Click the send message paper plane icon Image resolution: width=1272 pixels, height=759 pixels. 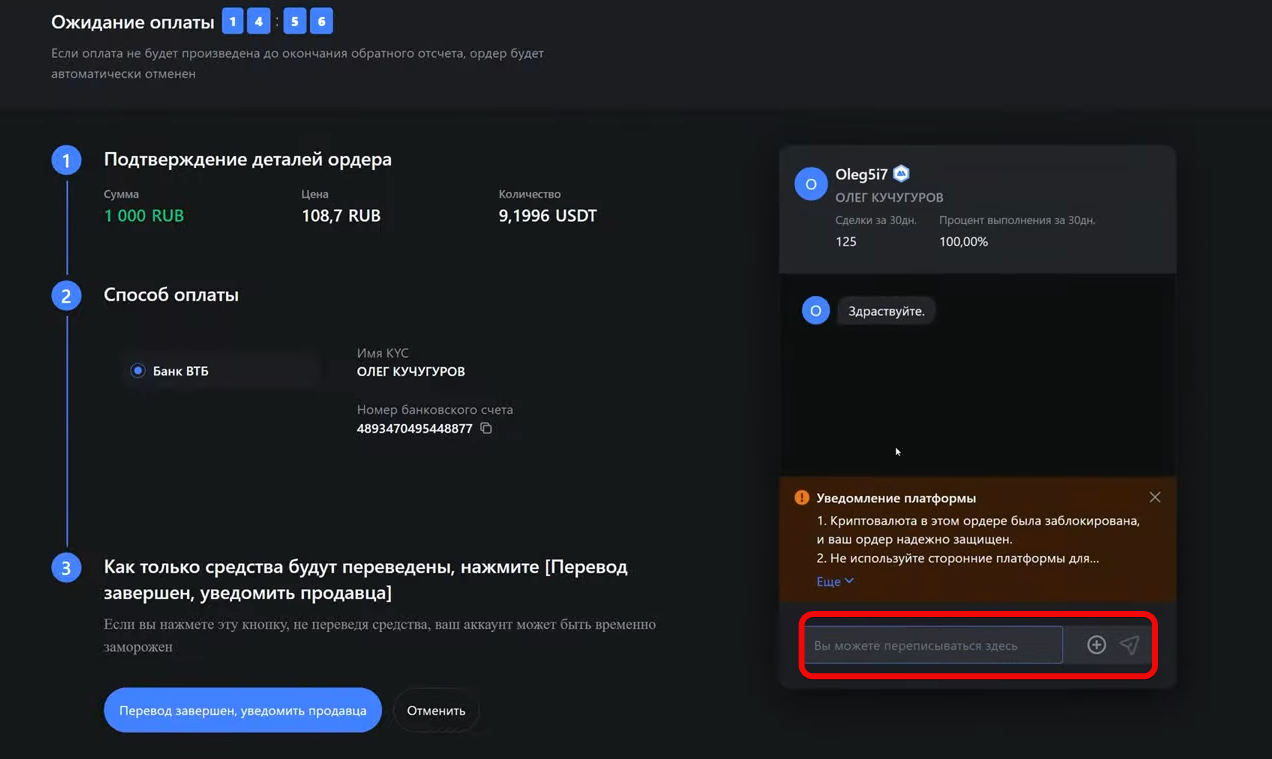coord(1129,645)
